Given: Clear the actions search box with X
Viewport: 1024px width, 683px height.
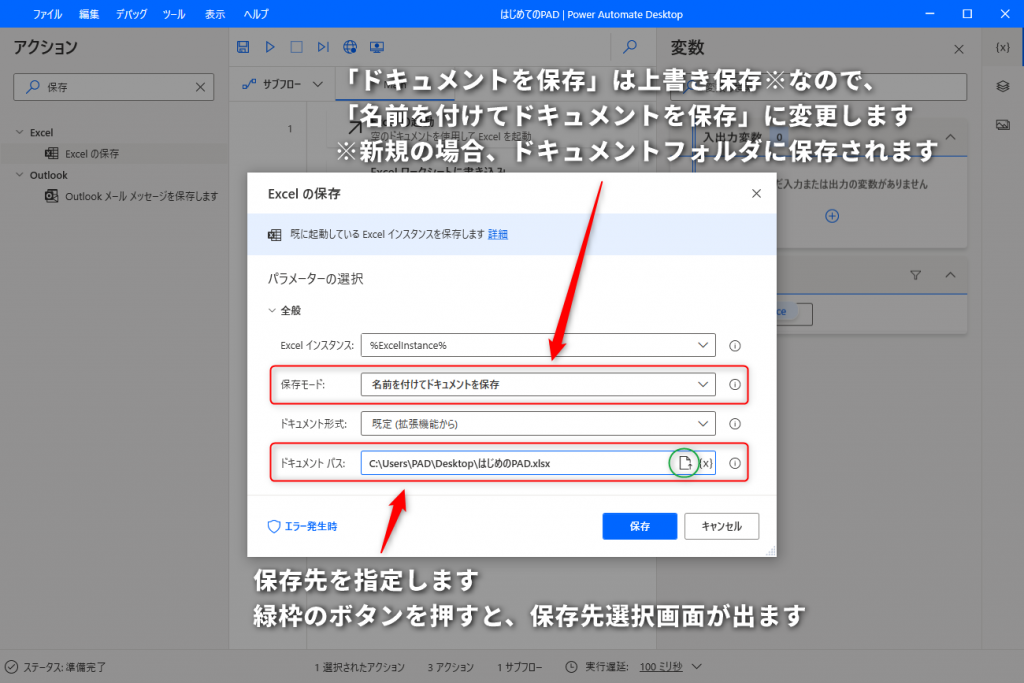Looking at the screenshot, I should pyautogui.click(x=200, y=87).
